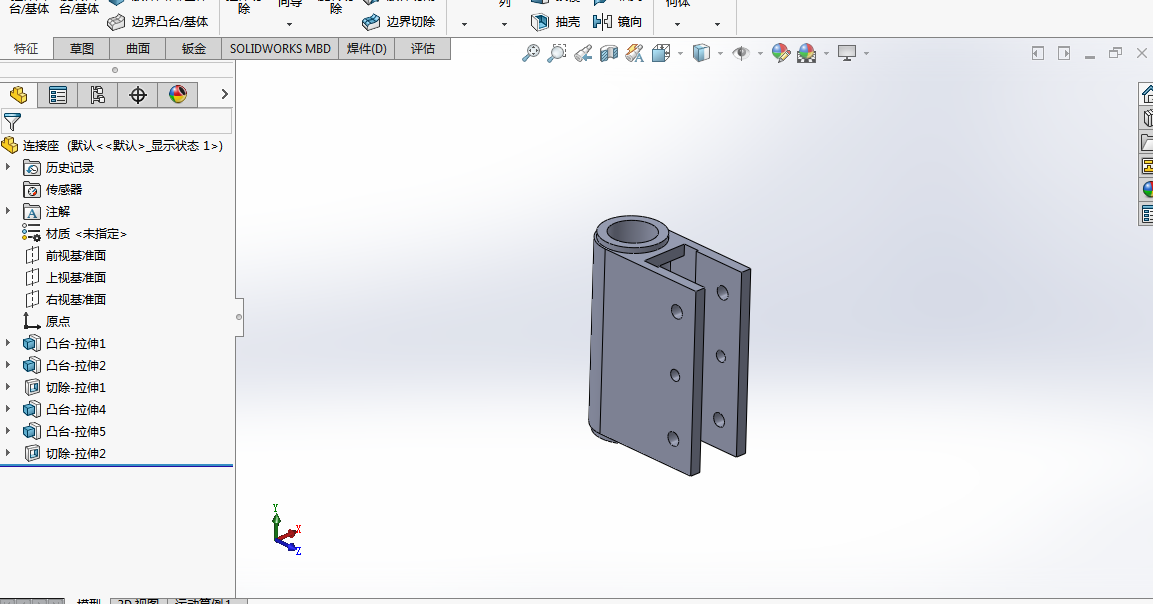
Task: Click next document window arrow
Action: pos(1064,53)
